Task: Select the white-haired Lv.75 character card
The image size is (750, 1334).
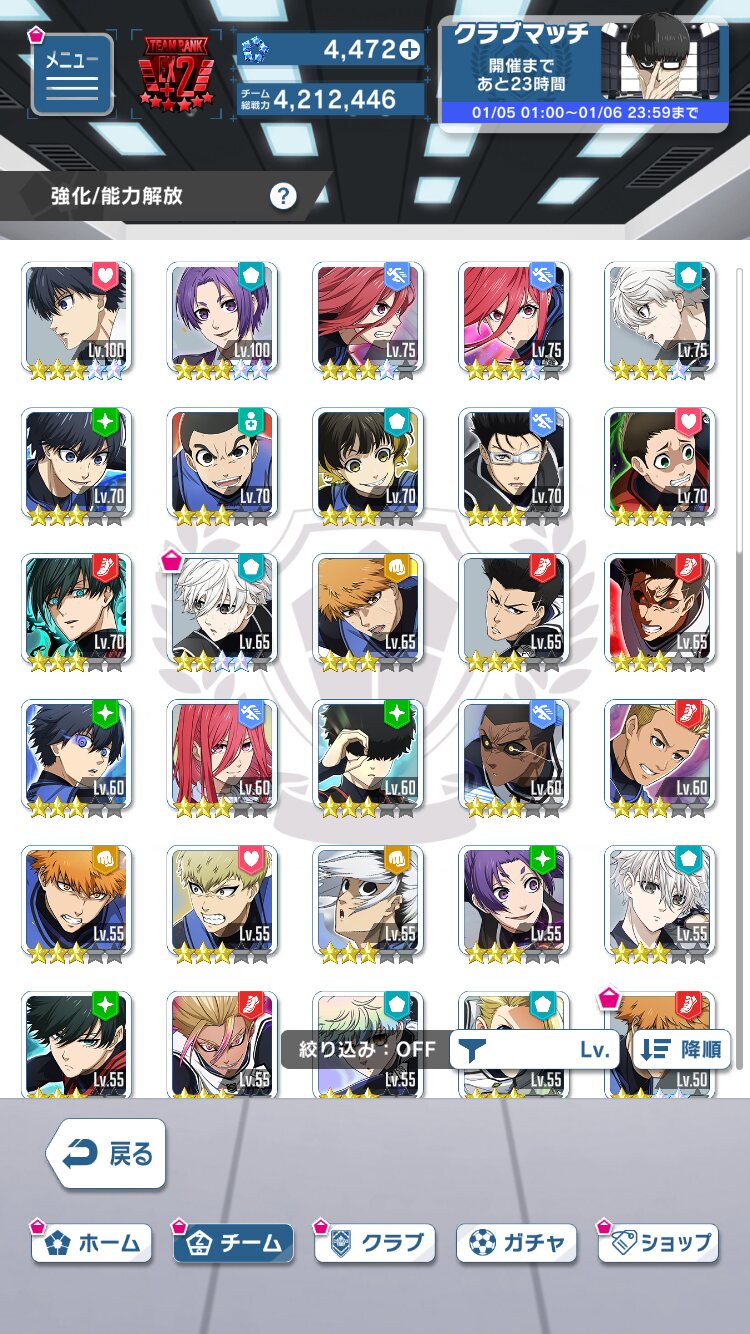Action: pos(659,321)
